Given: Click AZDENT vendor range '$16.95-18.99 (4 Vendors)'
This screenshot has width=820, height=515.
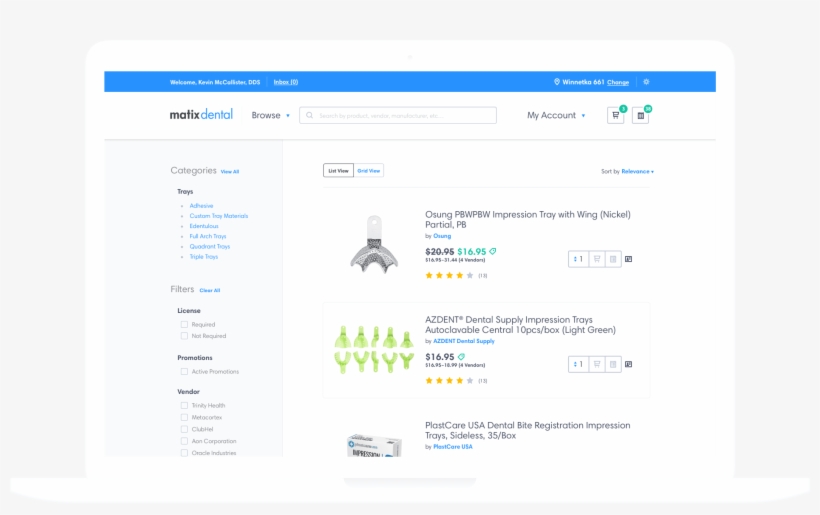Looking at the screenshot, I should point(455,365).
